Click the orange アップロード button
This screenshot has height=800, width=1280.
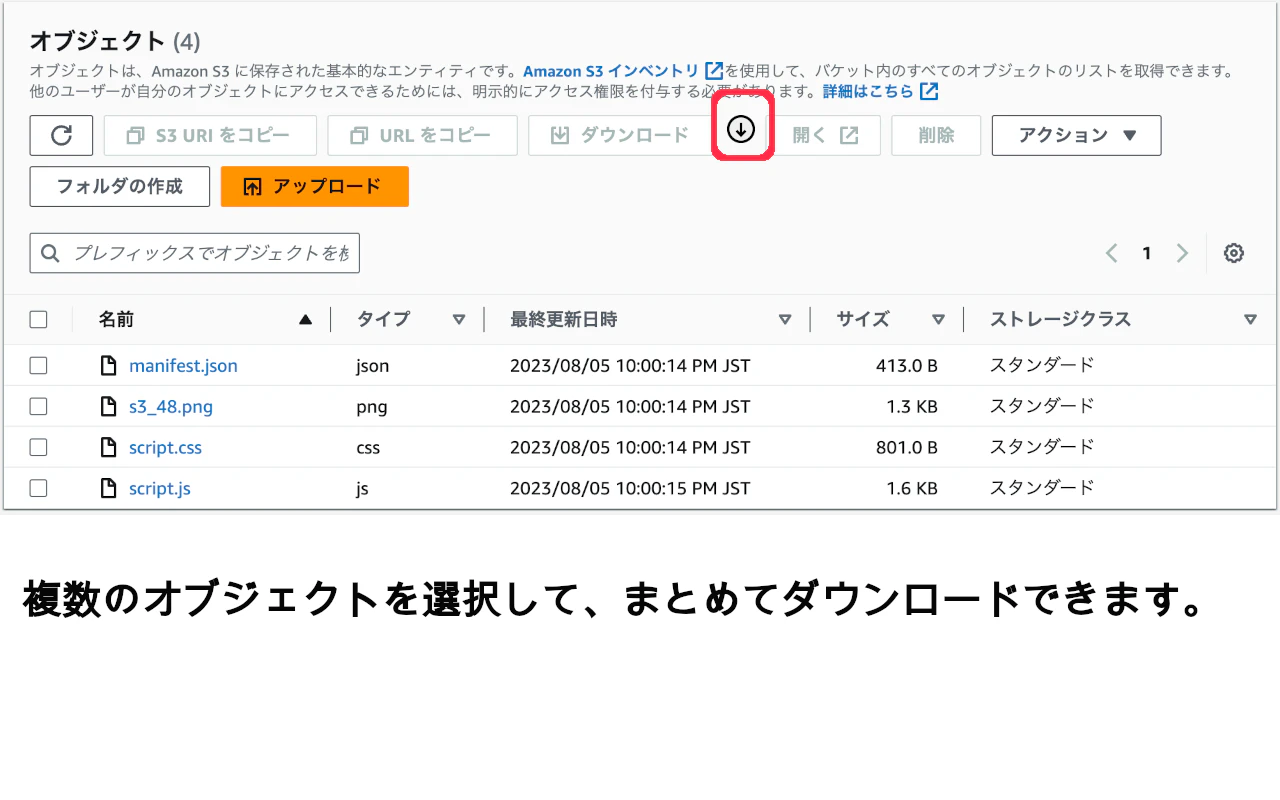point(315,186)
